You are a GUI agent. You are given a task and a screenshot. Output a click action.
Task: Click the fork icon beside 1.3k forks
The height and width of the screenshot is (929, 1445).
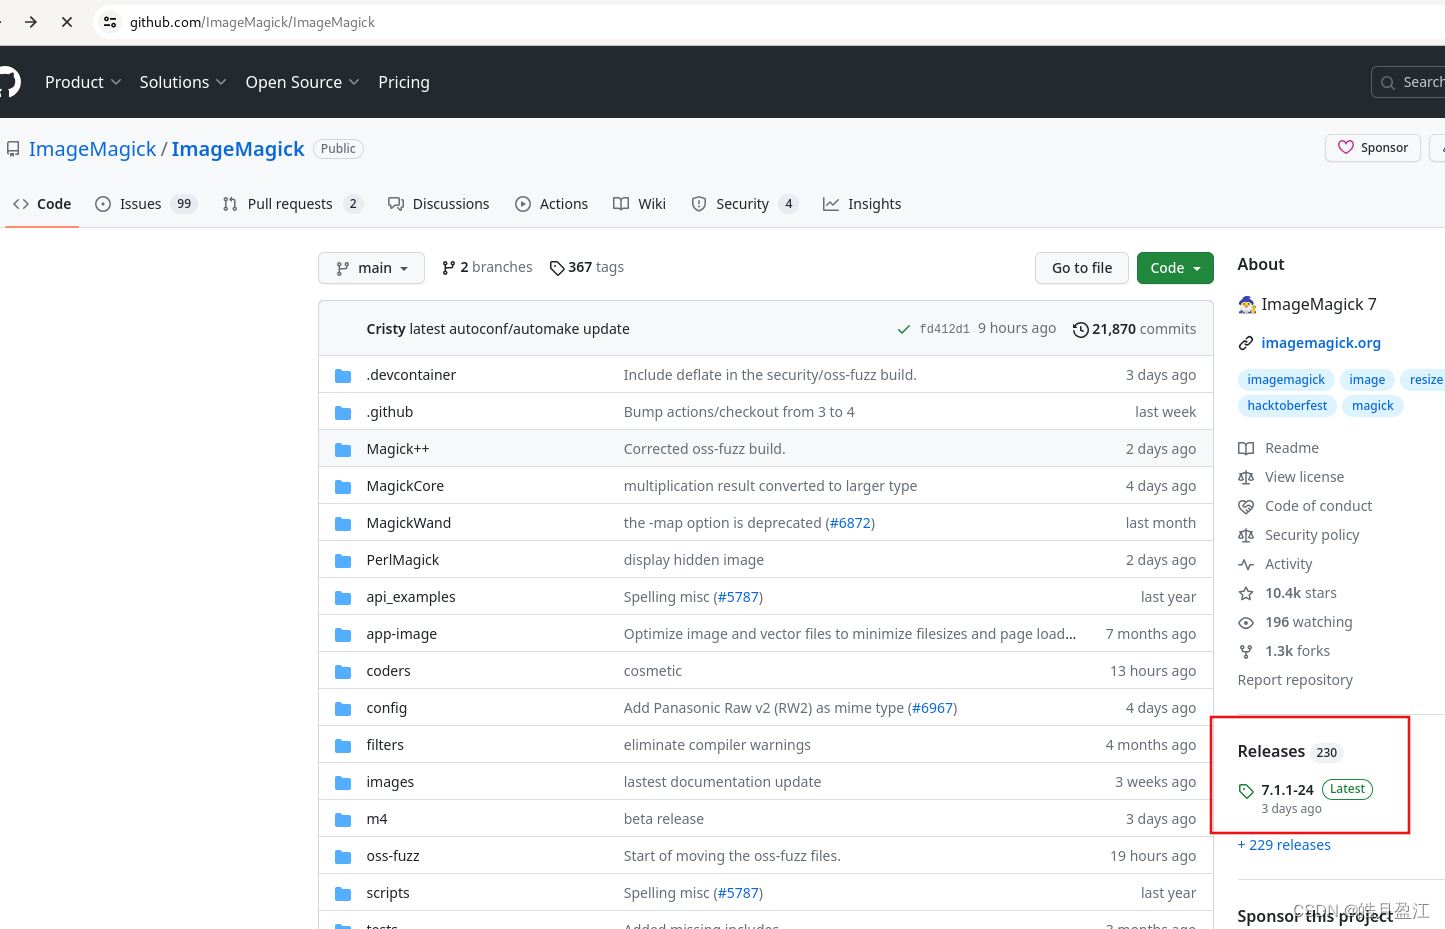tap(1246, 651)
